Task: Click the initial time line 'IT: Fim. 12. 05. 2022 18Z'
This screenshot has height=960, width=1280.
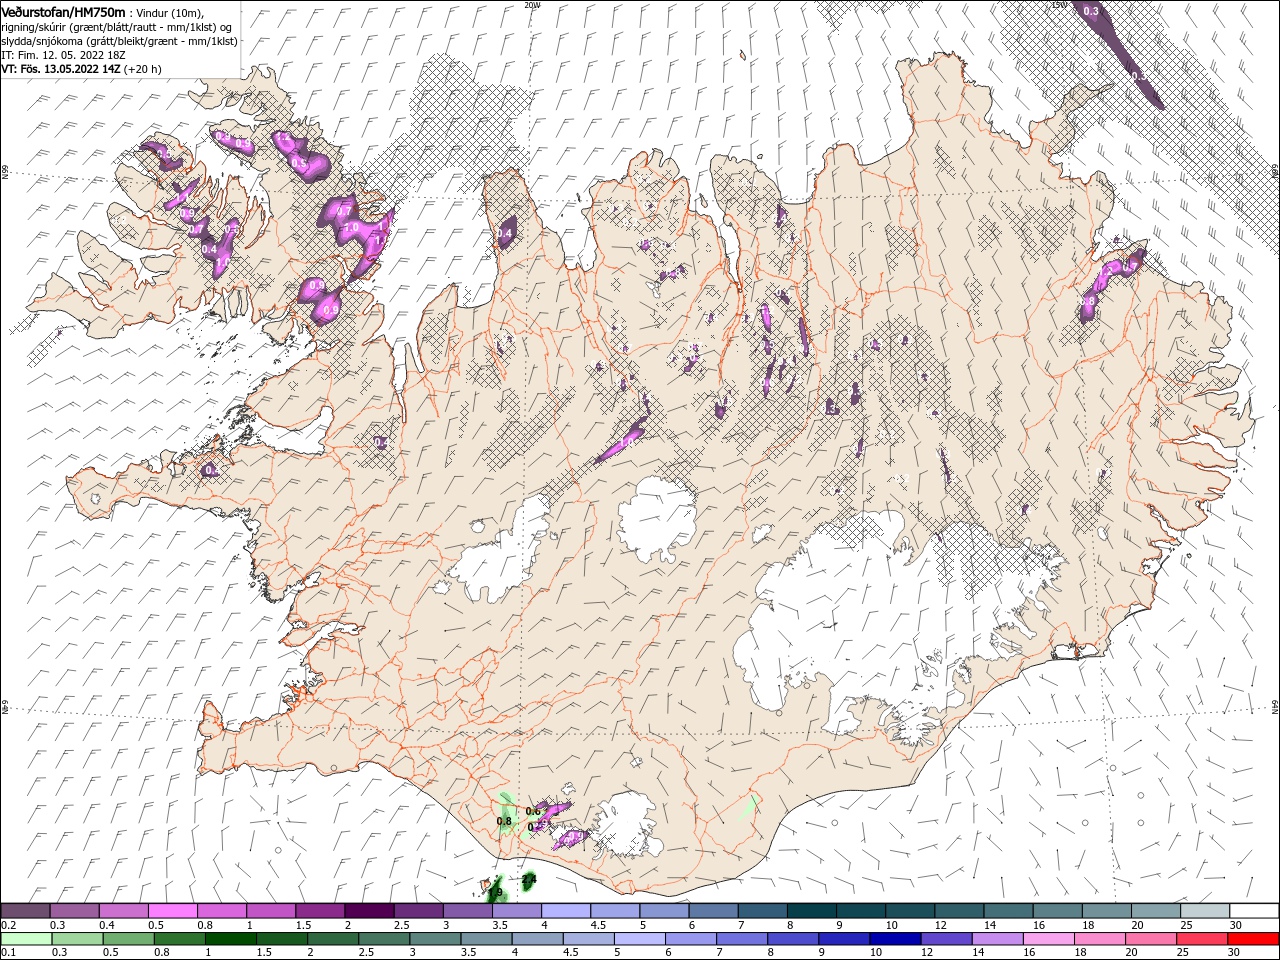Action: pyautogui.click(x=61, y=55)
